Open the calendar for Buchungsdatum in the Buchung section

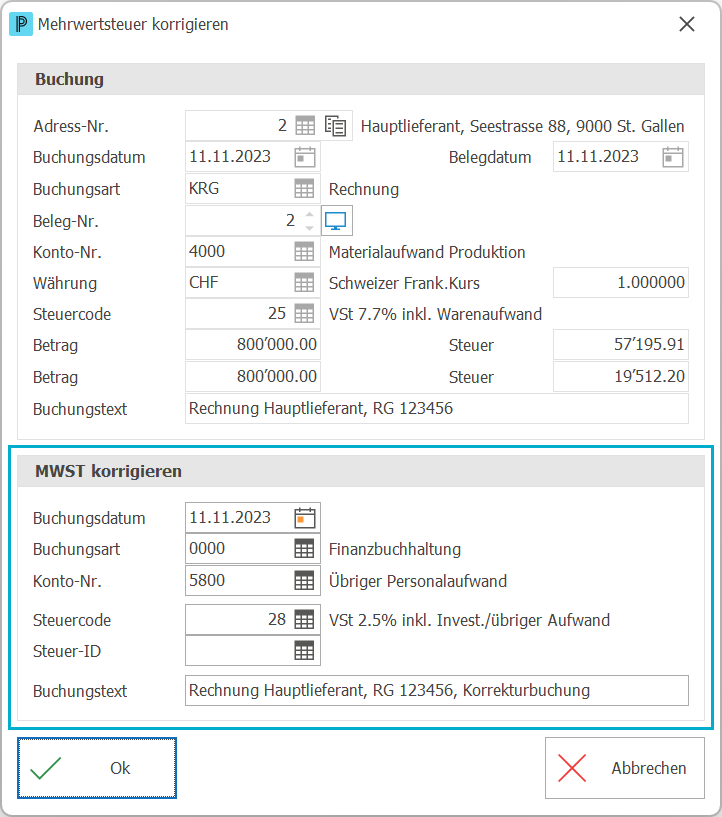pyautogui.click(x=305, y=157)
